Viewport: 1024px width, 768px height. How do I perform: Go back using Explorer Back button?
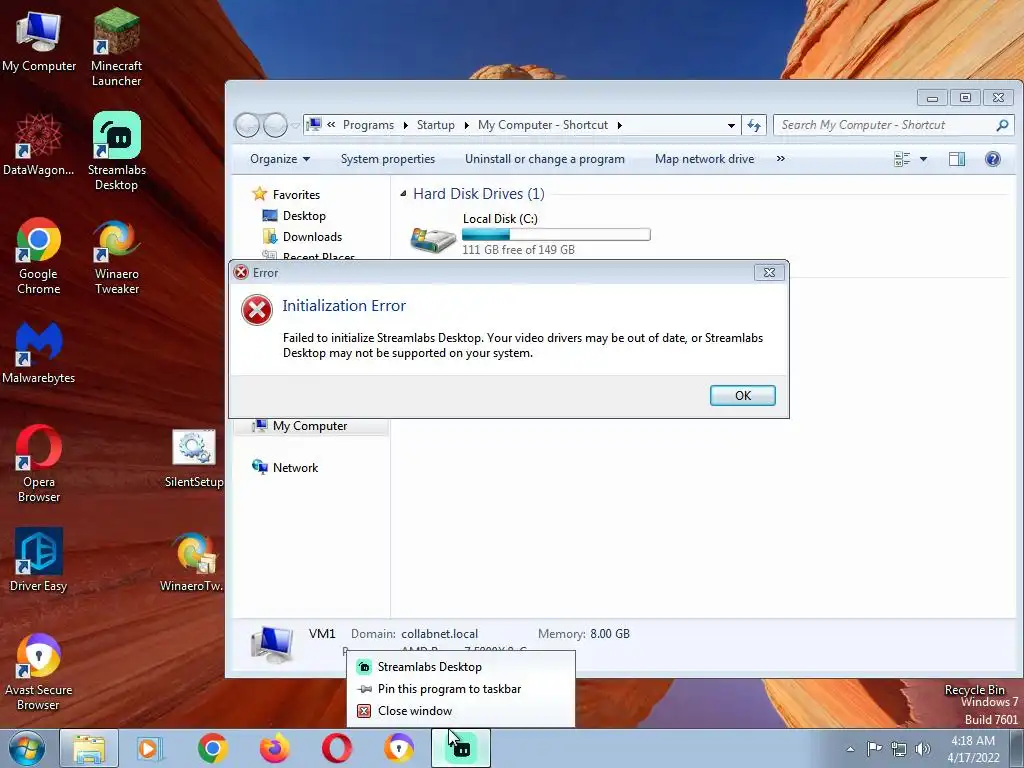[x=248, y=125]
